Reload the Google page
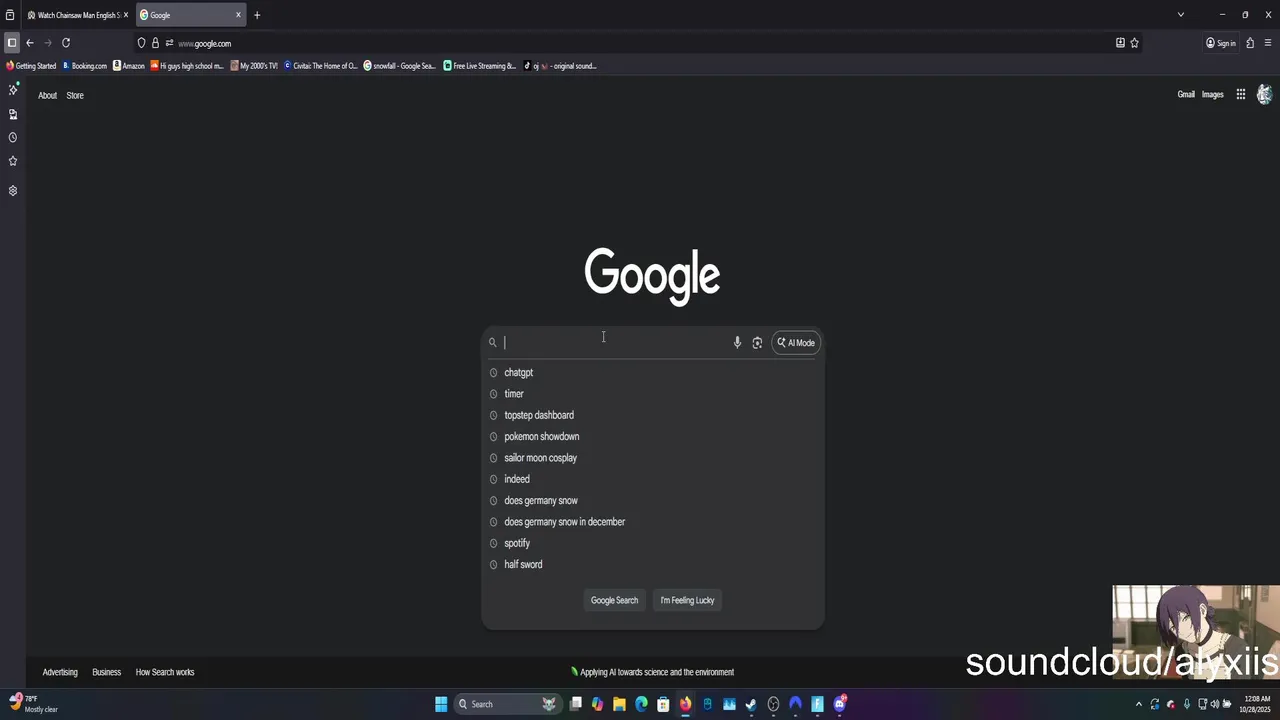The height and width of the screenshot is (720, 1280). (66, 43)
